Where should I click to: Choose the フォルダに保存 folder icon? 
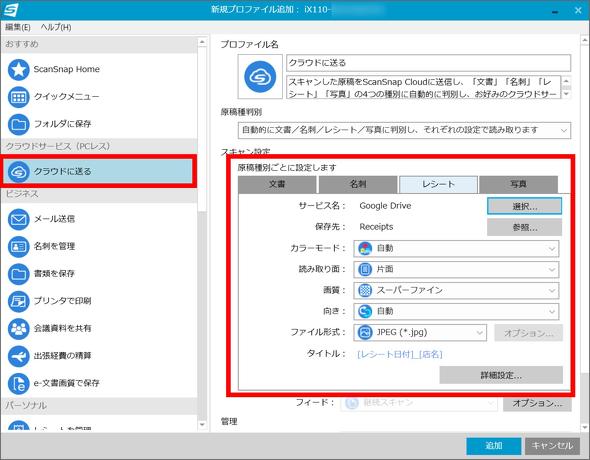click(18, 124)
